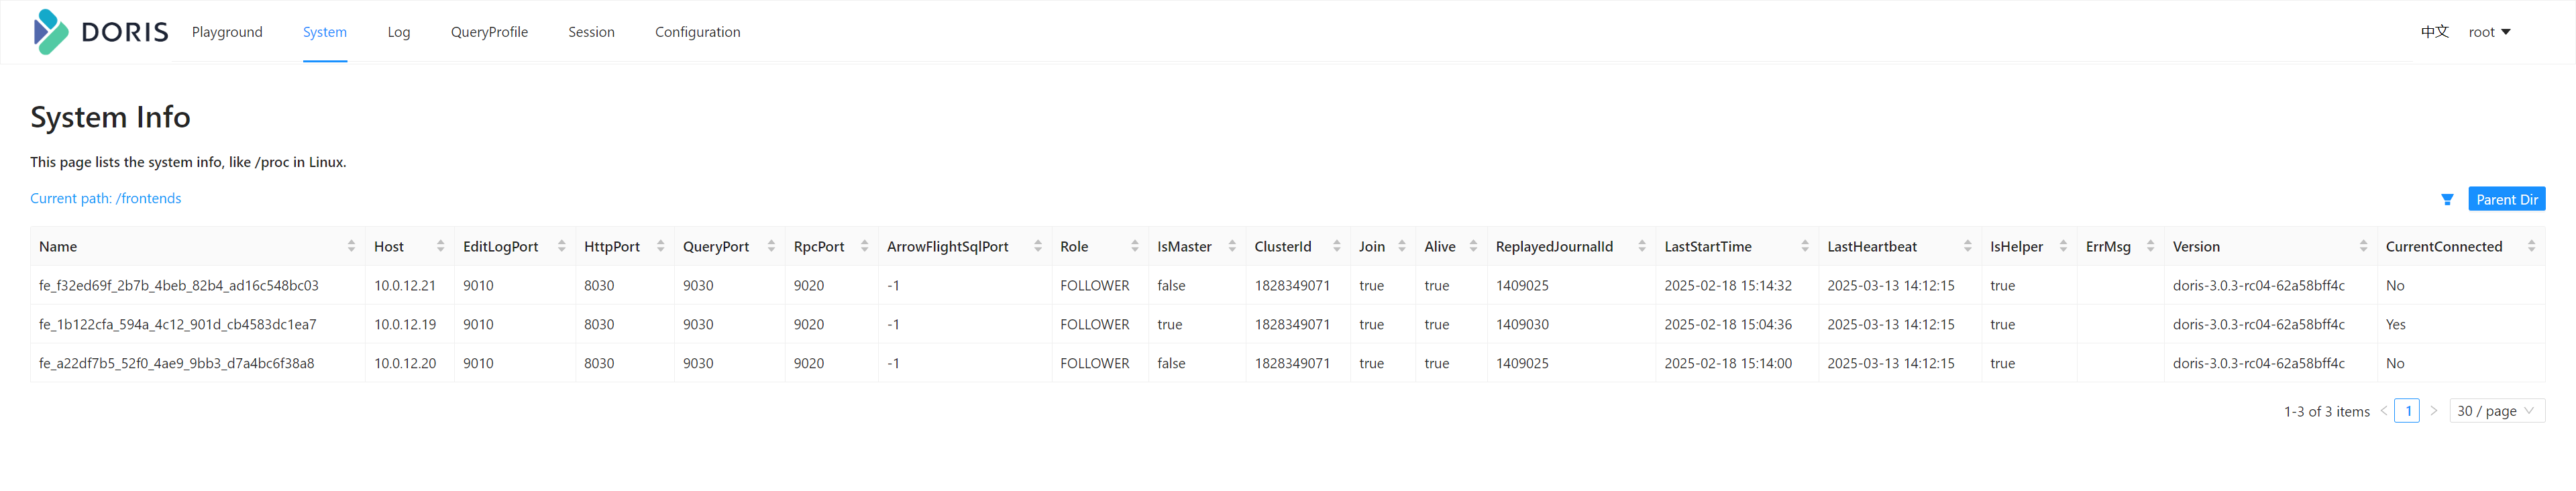Screen dimensions: 2576x491
Task: Sort by IsMaster column arrows
Action: coord(1232,246)
